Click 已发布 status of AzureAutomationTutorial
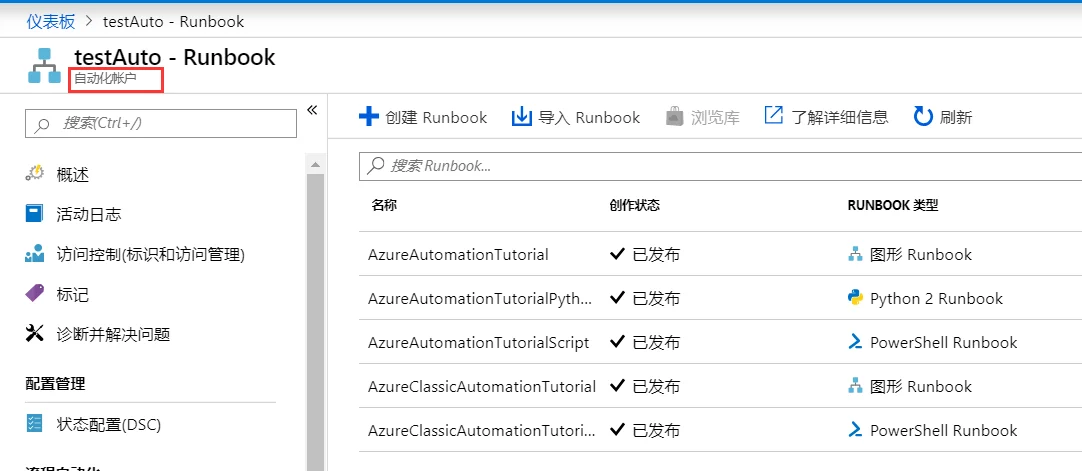The image size is (1082, 471). tap(656, 254)
